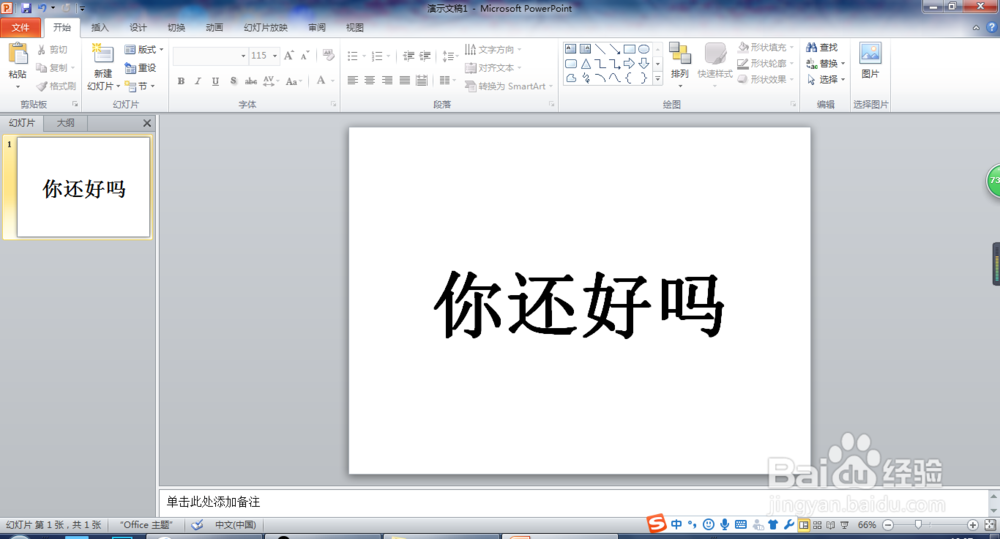Toggle strikethrough (abc)
Viewport: 1000px width, 539px height.
tap(251, 81)
